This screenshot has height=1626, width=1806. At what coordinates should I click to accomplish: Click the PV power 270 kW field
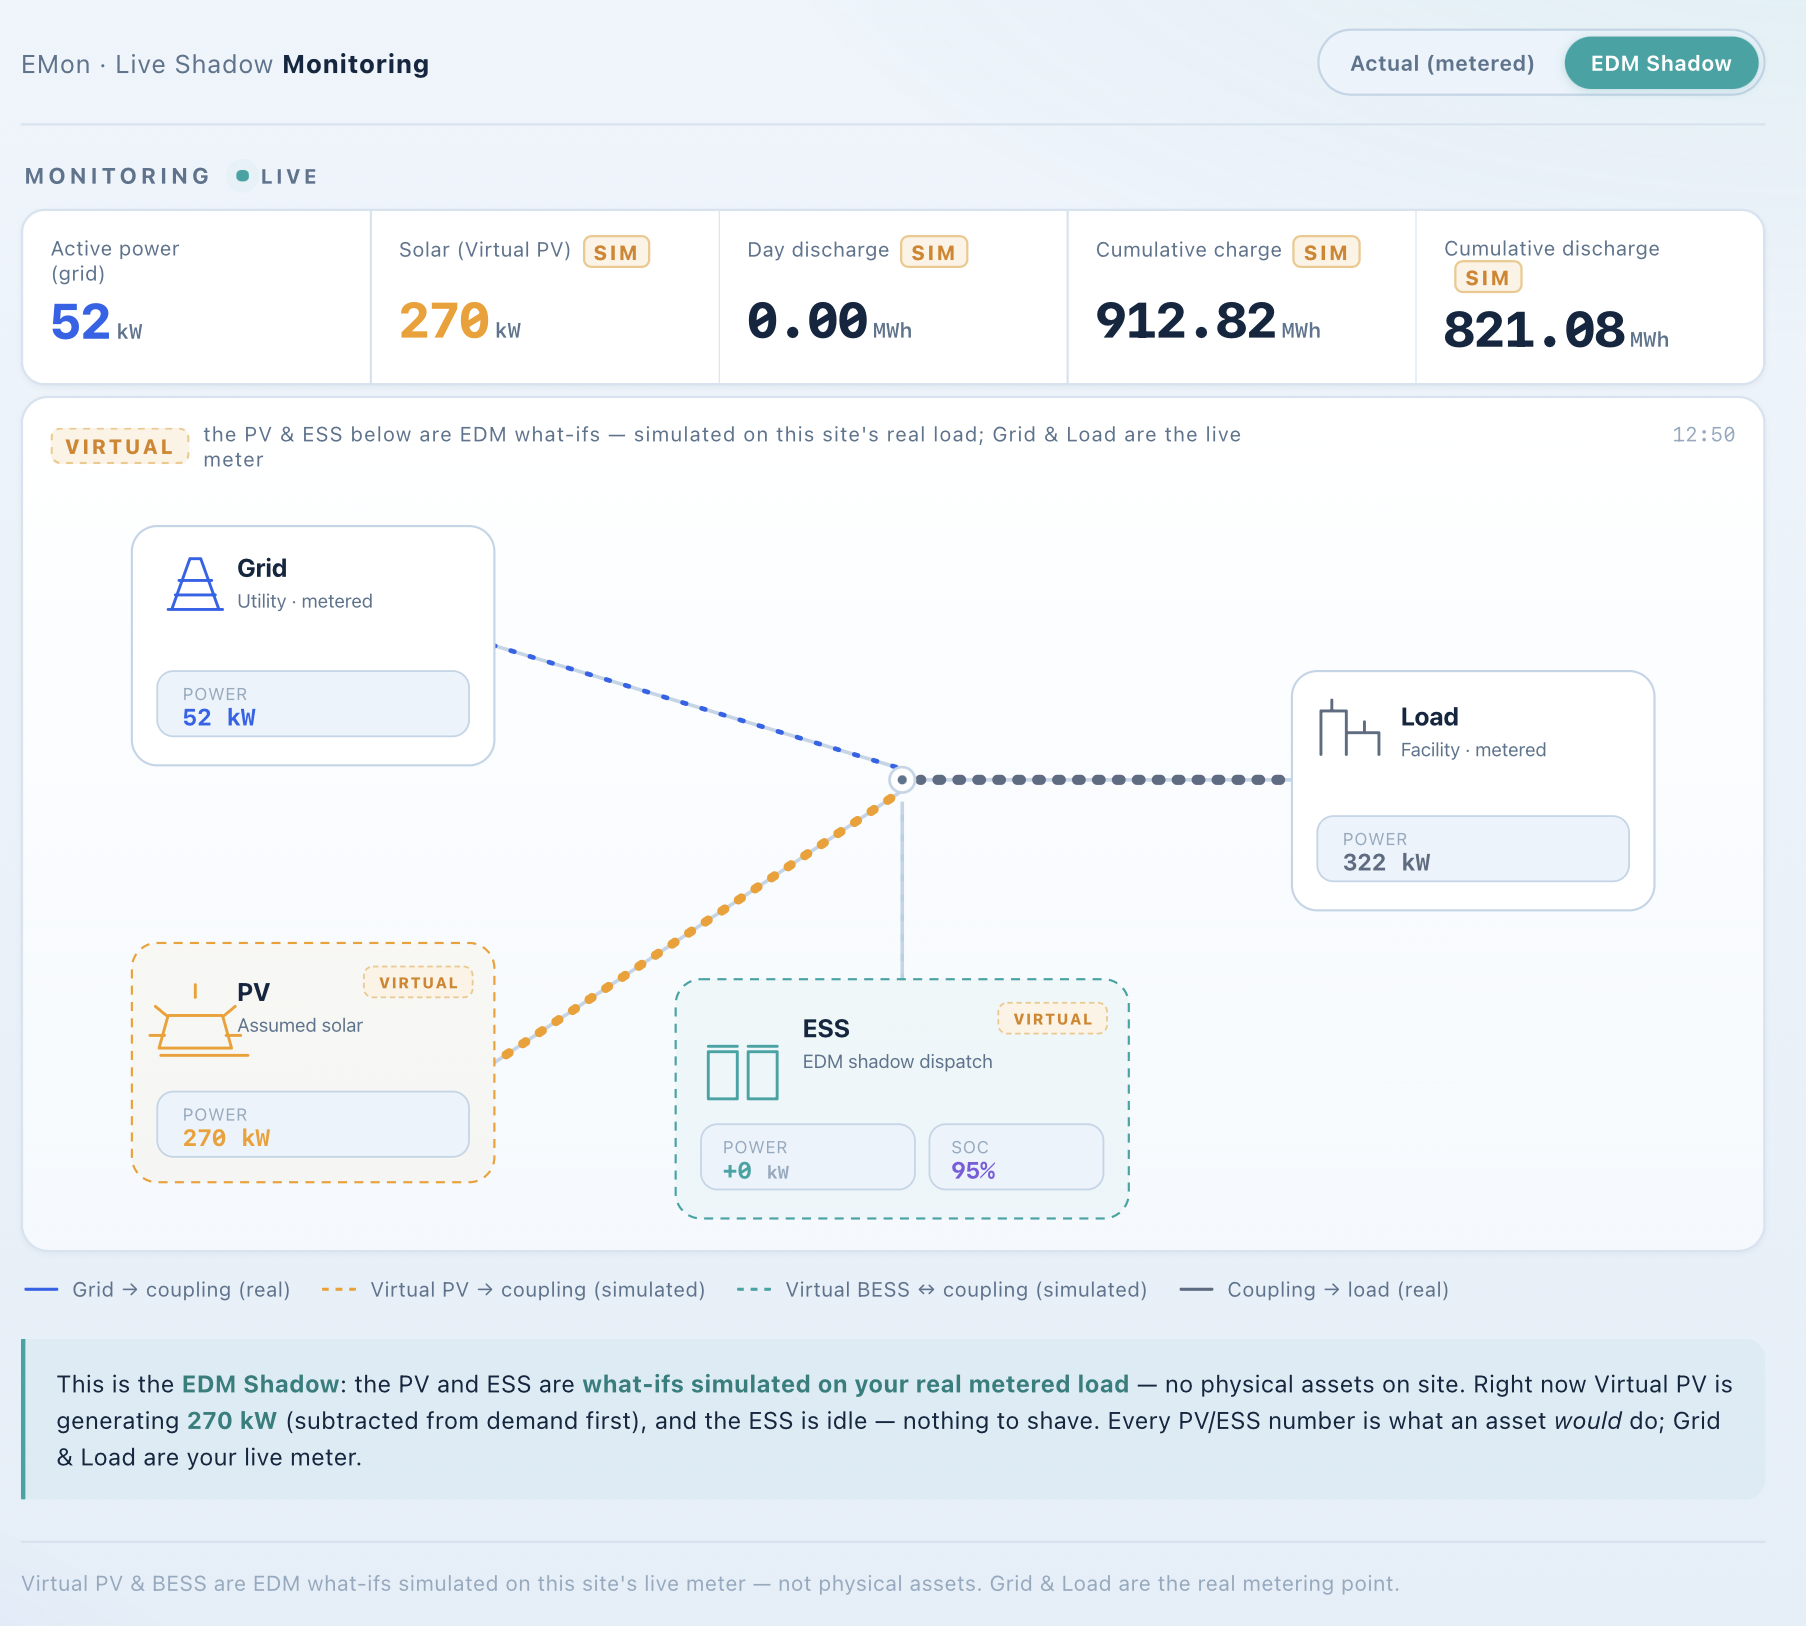coord(313,1125)
